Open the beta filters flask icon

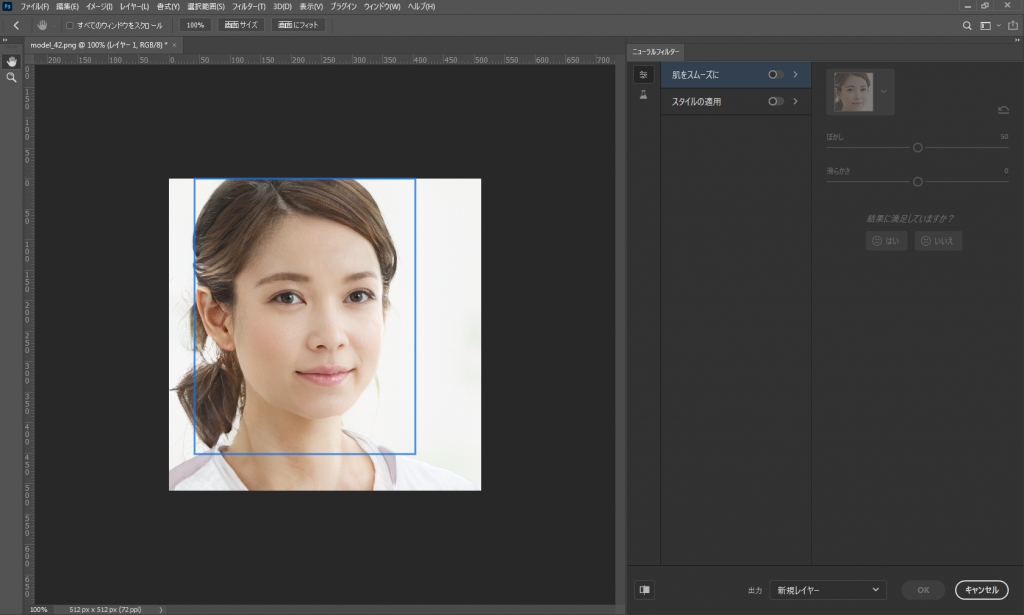[644, 95]
